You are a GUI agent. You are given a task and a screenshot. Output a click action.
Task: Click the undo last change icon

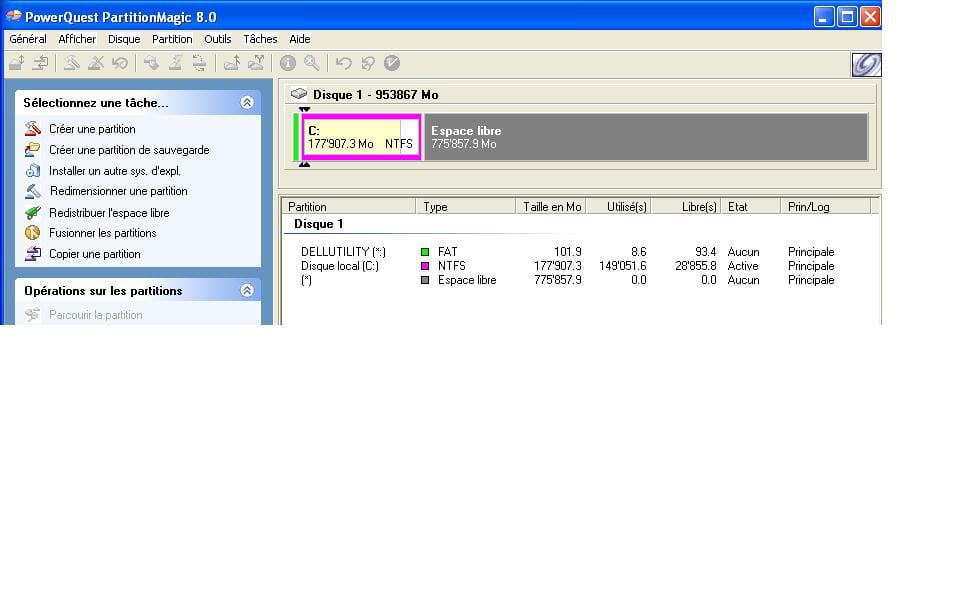343,62
